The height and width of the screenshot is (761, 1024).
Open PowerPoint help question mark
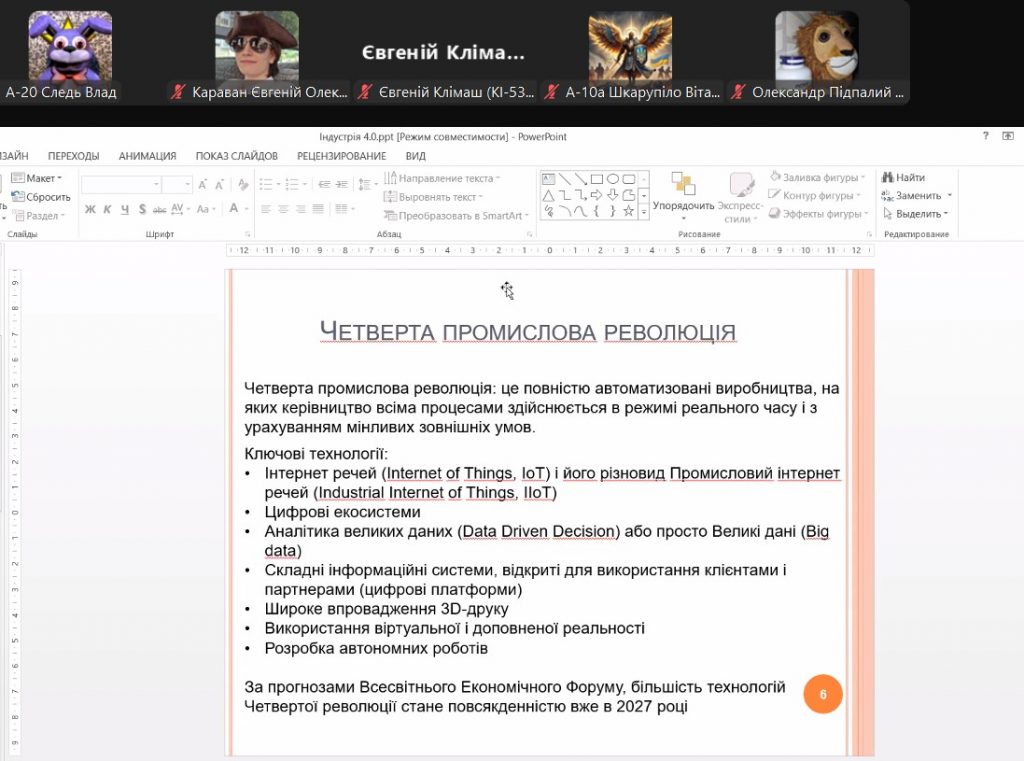tap(985, 136)
